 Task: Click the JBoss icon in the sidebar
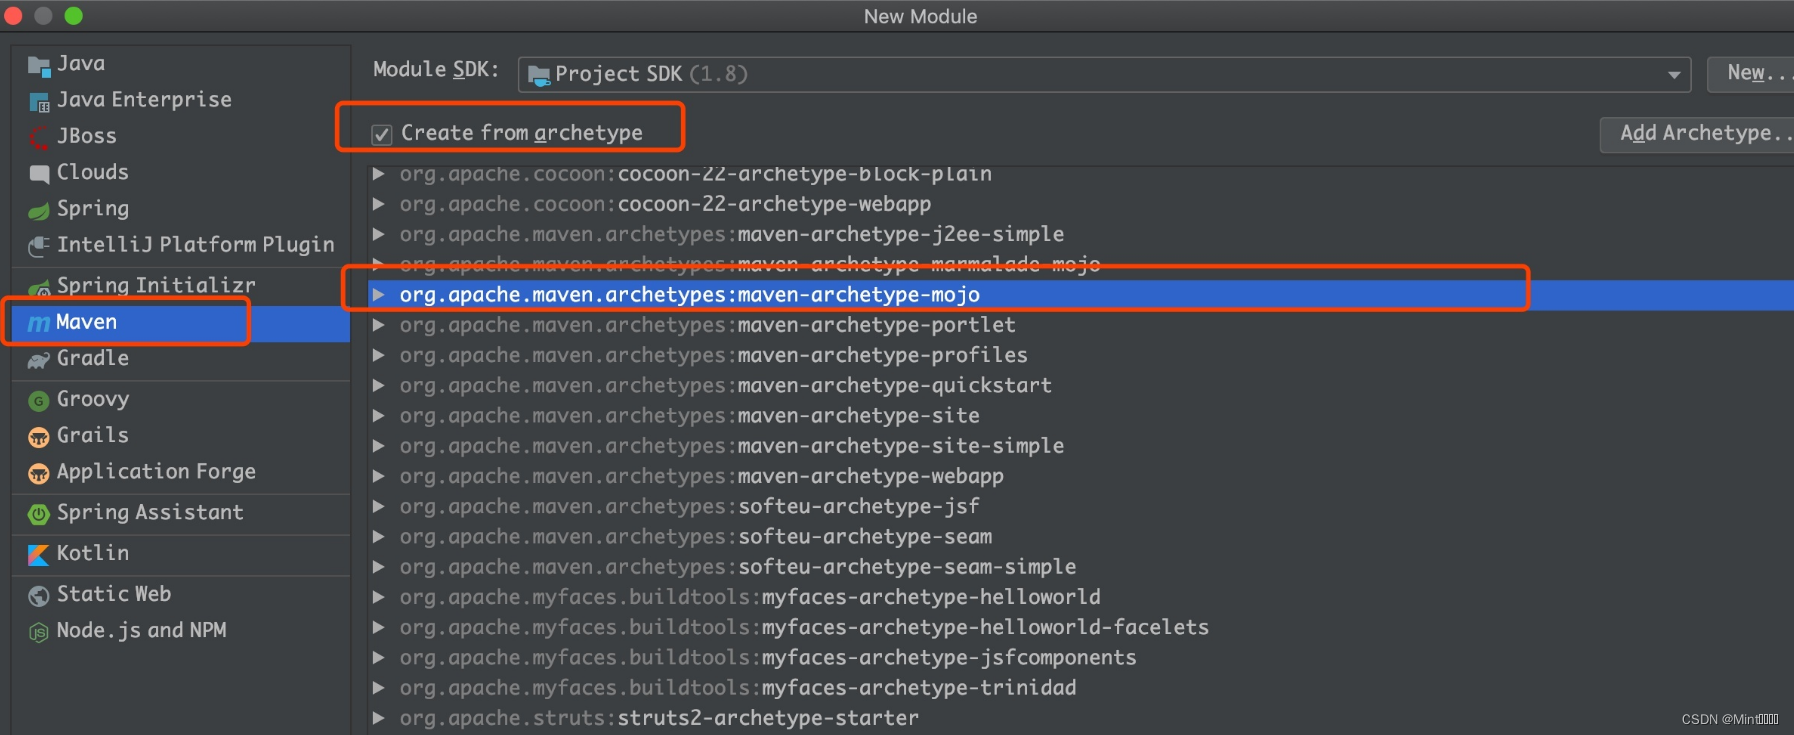(39, 138)
